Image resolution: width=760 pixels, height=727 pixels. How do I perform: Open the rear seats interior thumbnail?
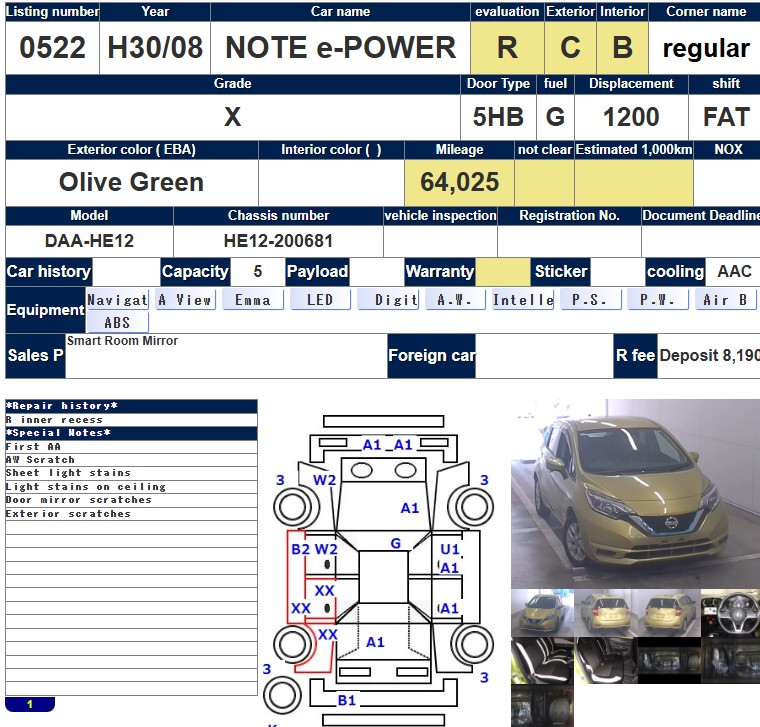click(606, 660)
